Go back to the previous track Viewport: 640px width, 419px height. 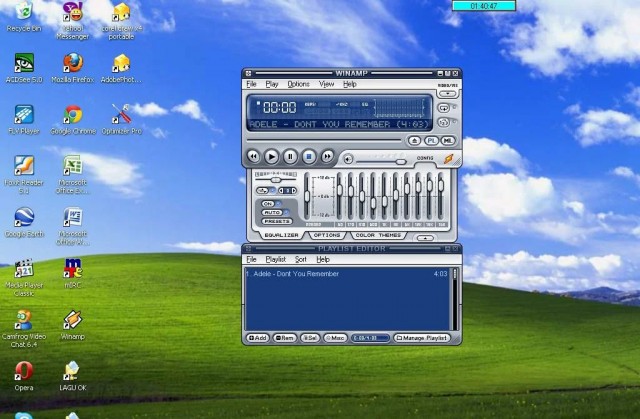coord(253,157)
